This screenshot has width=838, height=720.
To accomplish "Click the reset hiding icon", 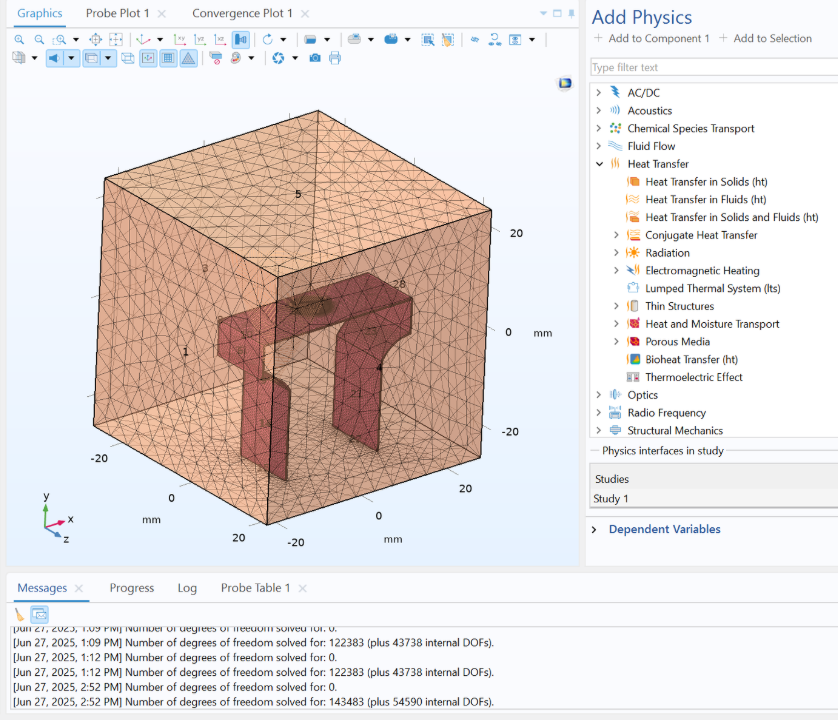I will click(495, 40).
